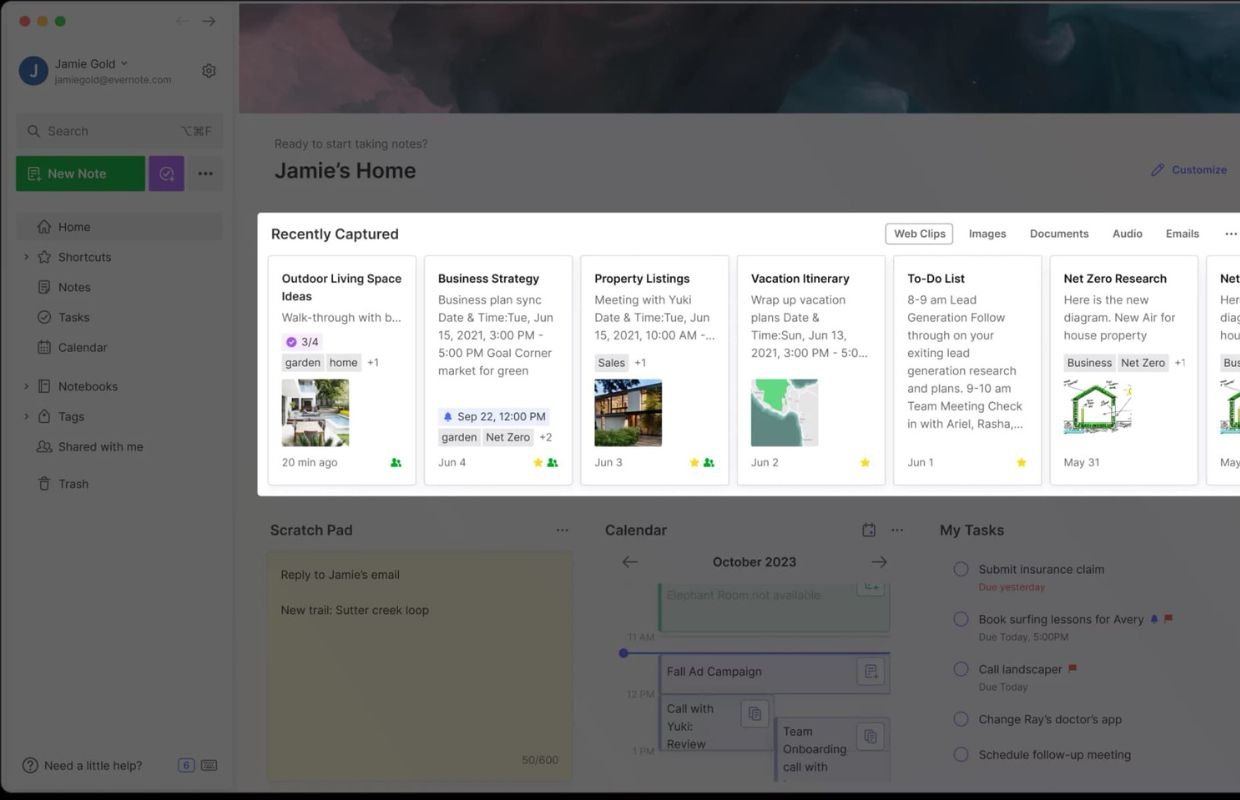Select the Documents tab
Viewport: 1240px width, 800px height.
pos(1059,233)
